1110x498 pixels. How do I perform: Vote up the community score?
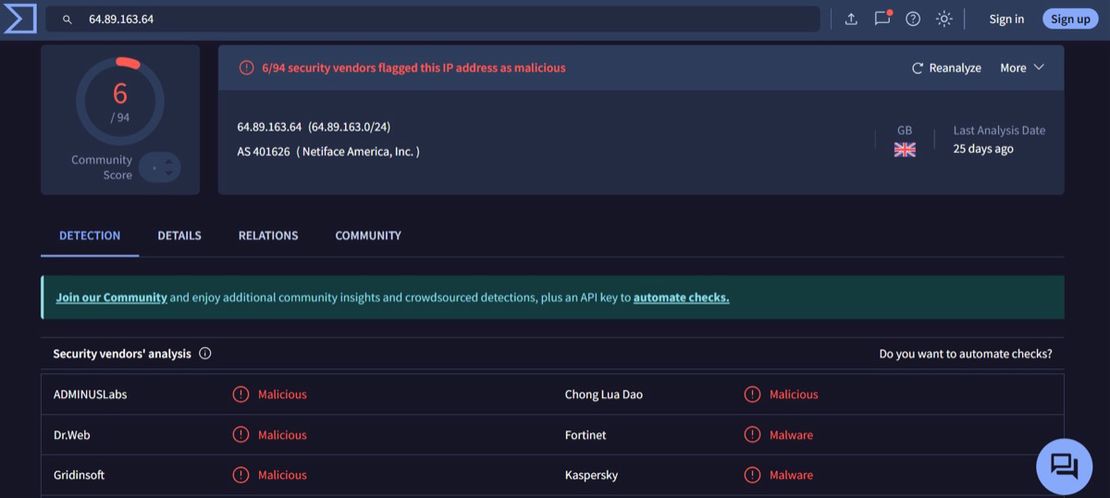coord(168,162)
